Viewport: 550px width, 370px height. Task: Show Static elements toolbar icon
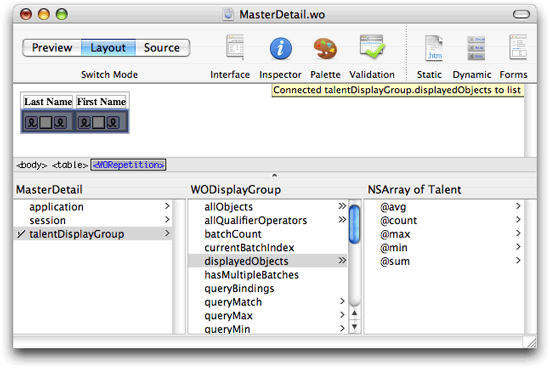coord(434,48)
